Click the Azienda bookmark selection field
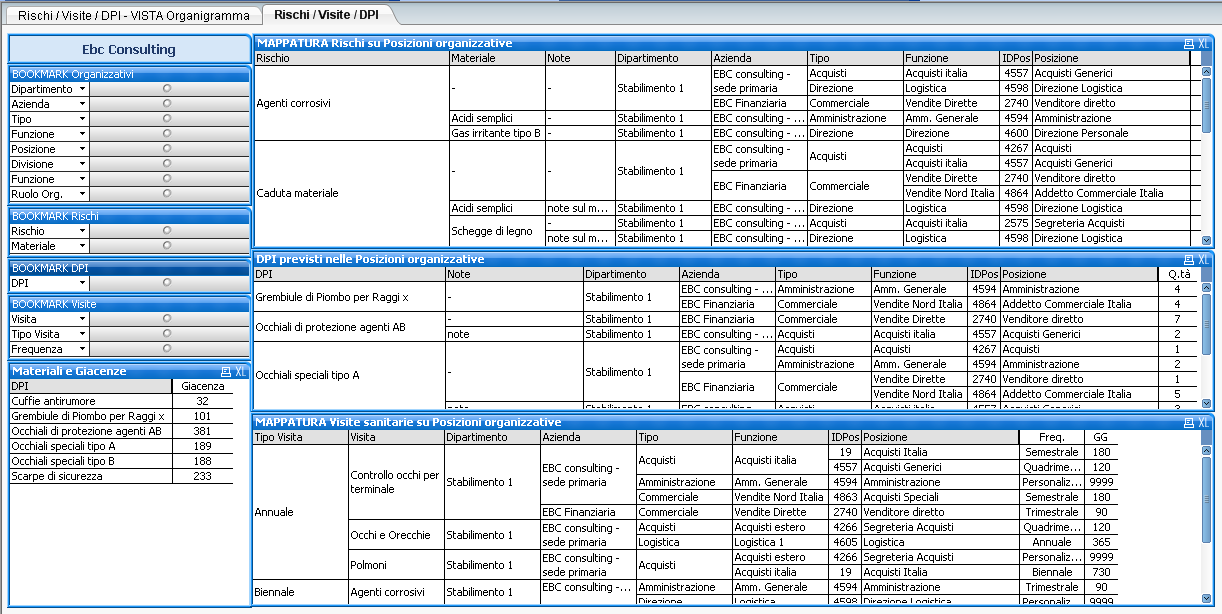Viewport: 1222px width, 614px height. (168, 104)
